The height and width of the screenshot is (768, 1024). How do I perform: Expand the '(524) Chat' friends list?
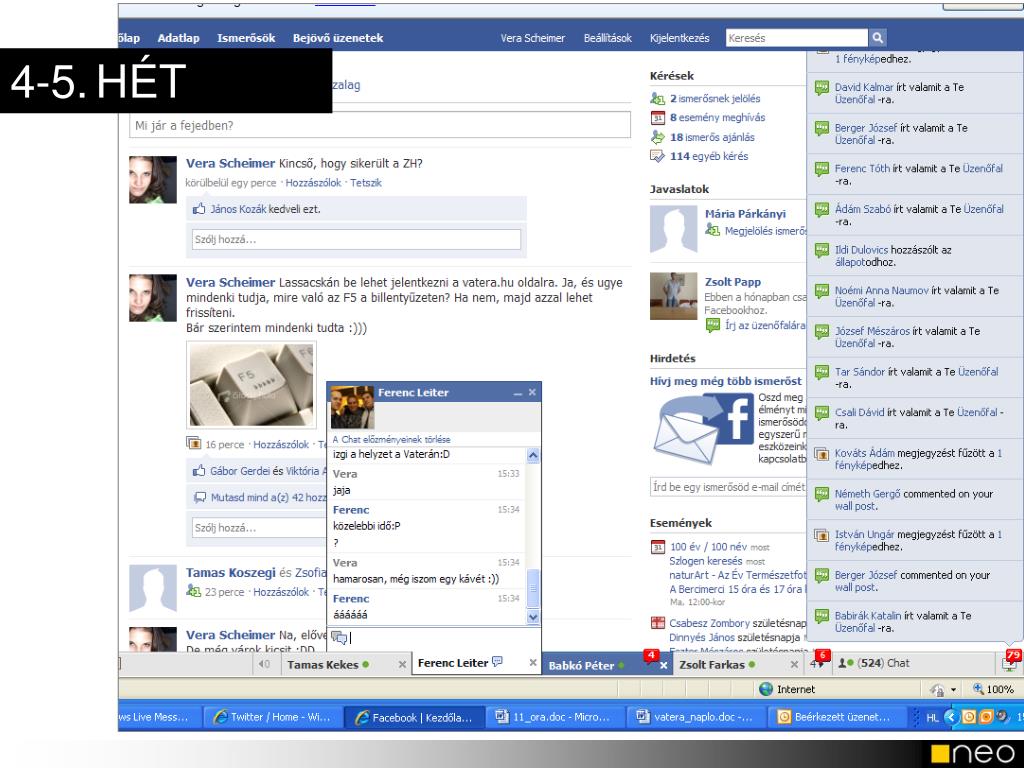(x=874, y=663)
